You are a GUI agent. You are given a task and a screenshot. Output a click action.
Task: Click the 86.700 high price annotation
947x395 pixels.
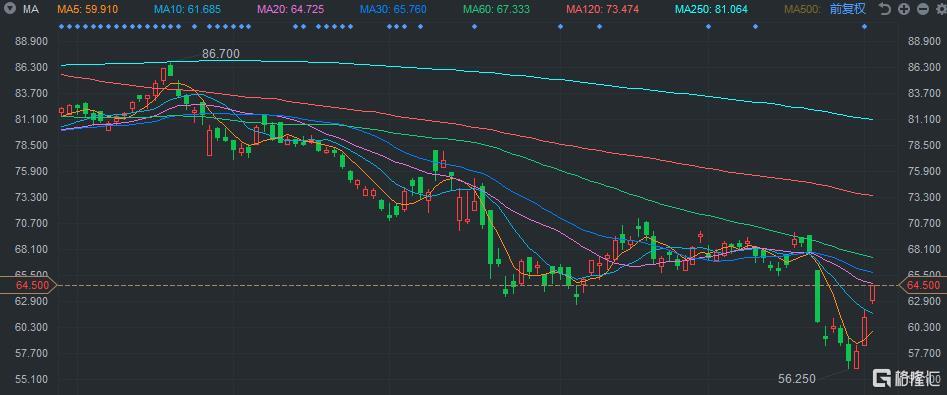pyautogui.click(x=220, y=54)
